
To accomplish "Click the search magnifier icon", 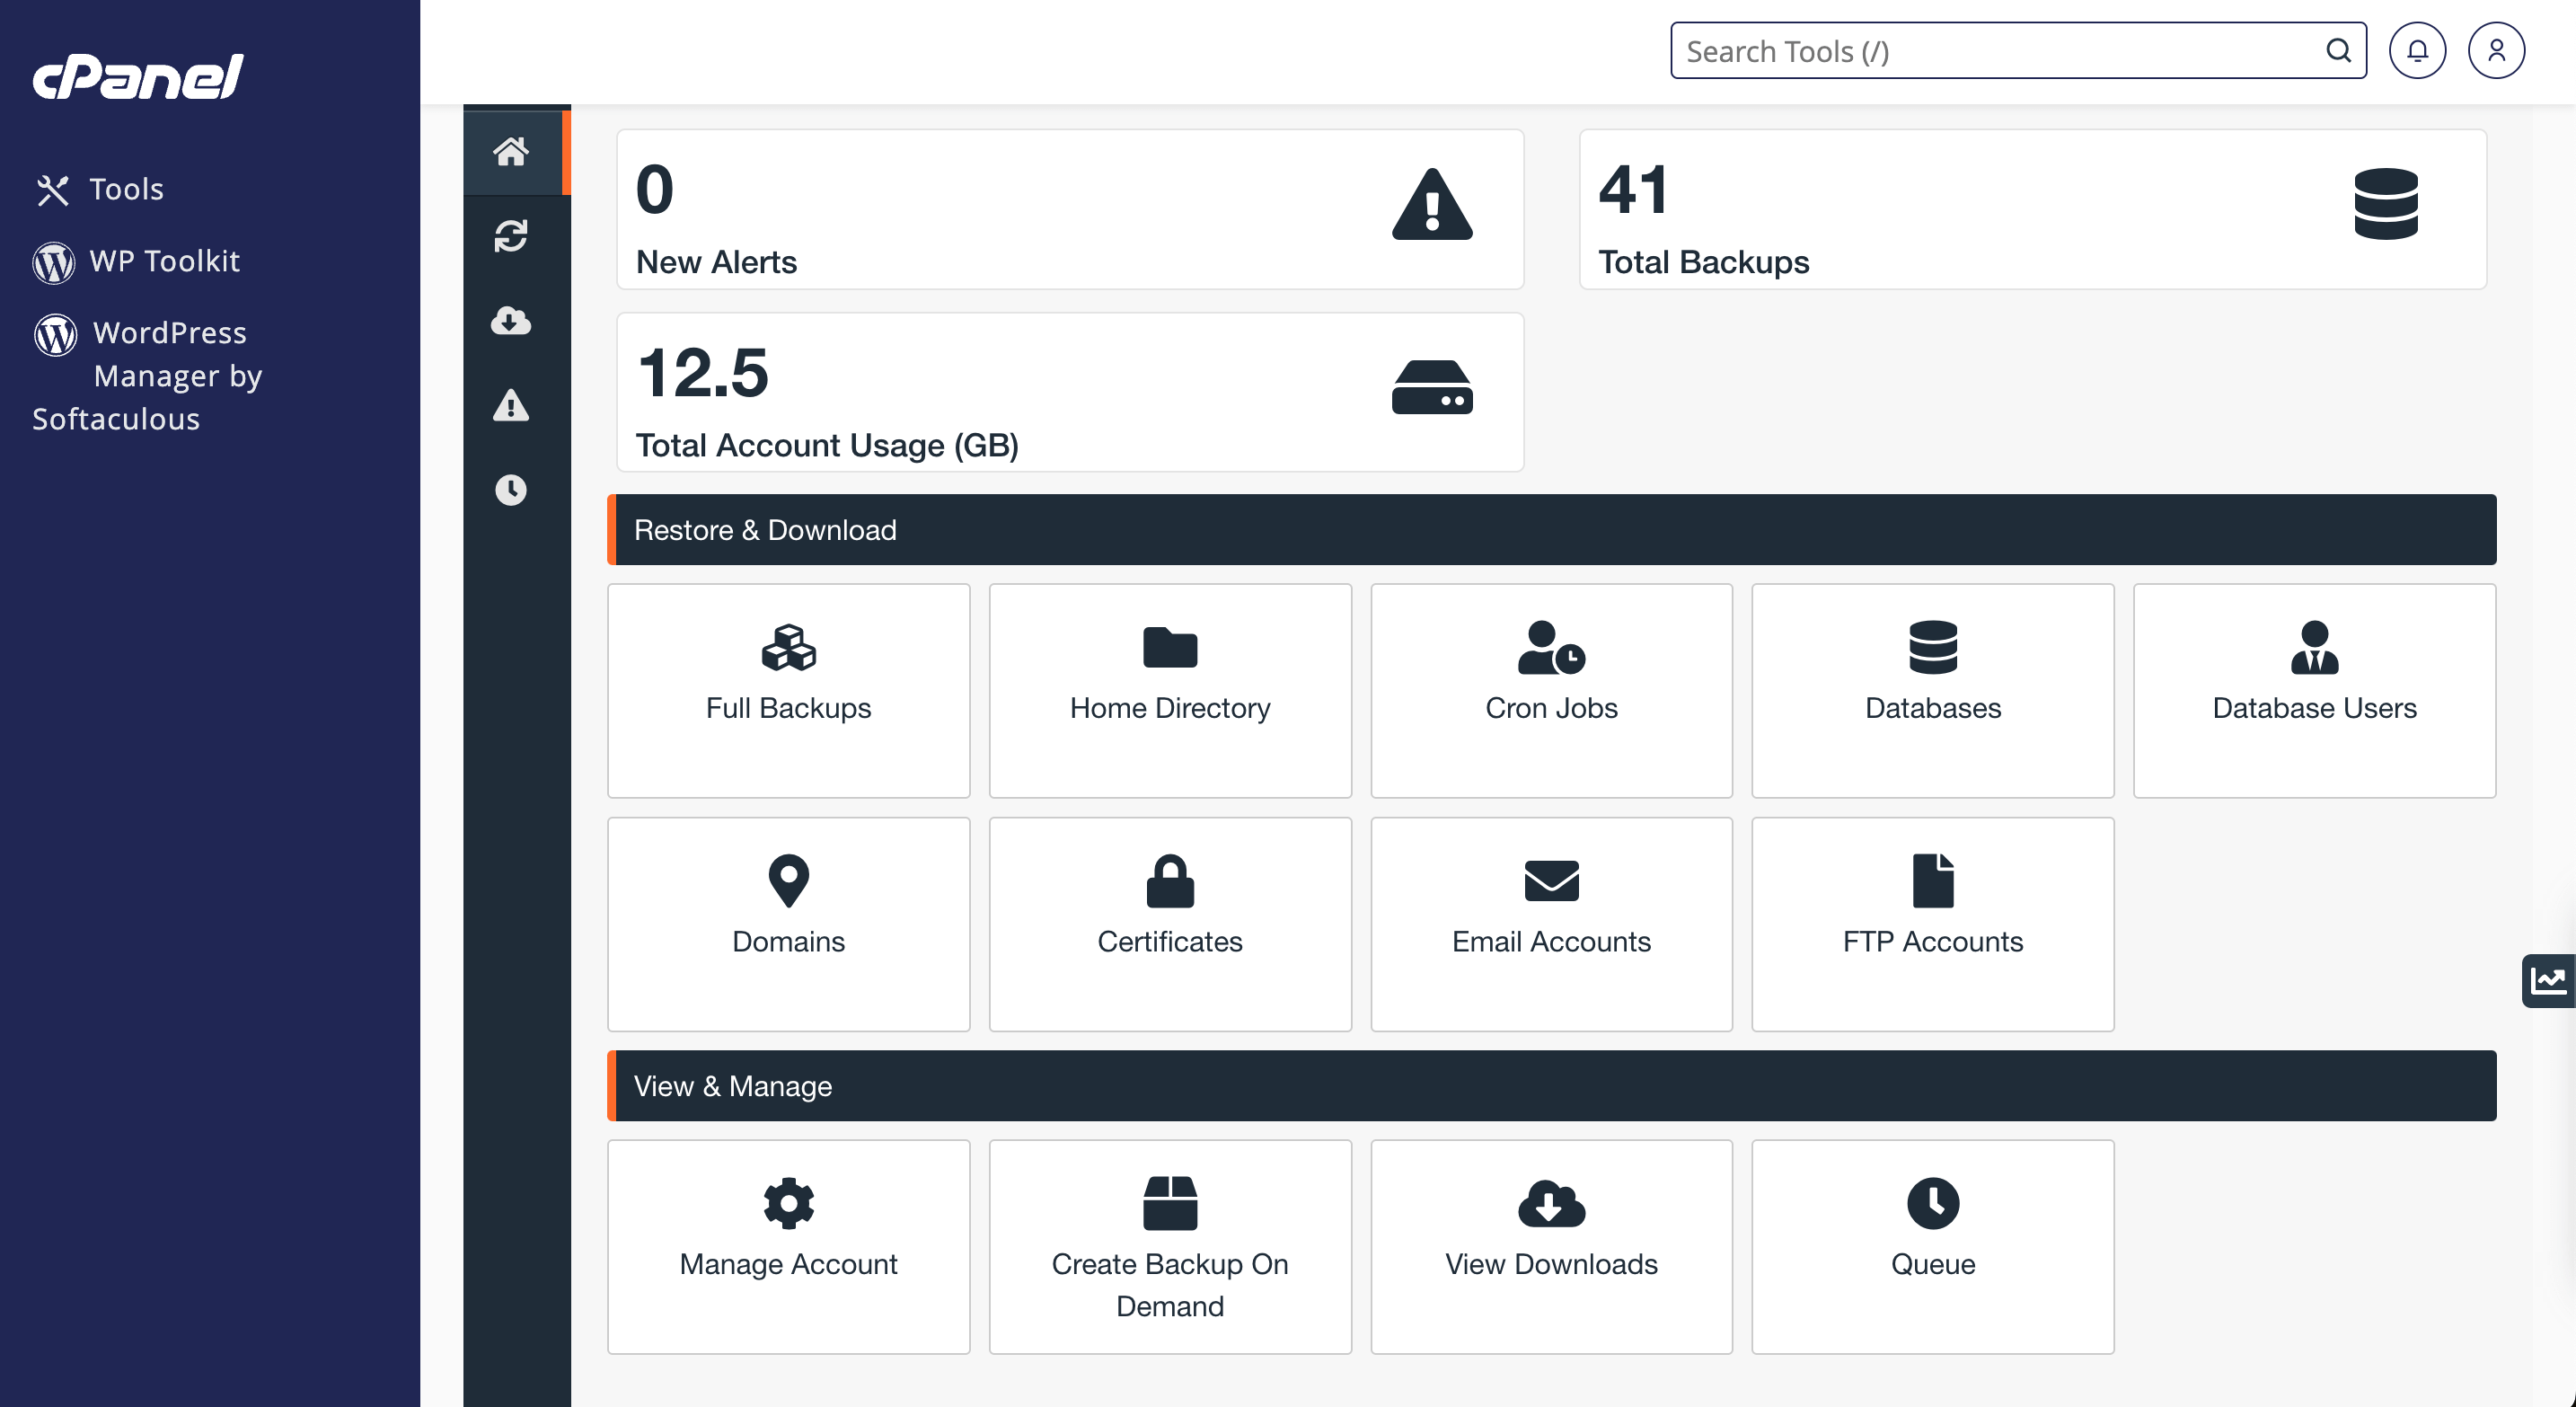I will (x=2338, y=51).
